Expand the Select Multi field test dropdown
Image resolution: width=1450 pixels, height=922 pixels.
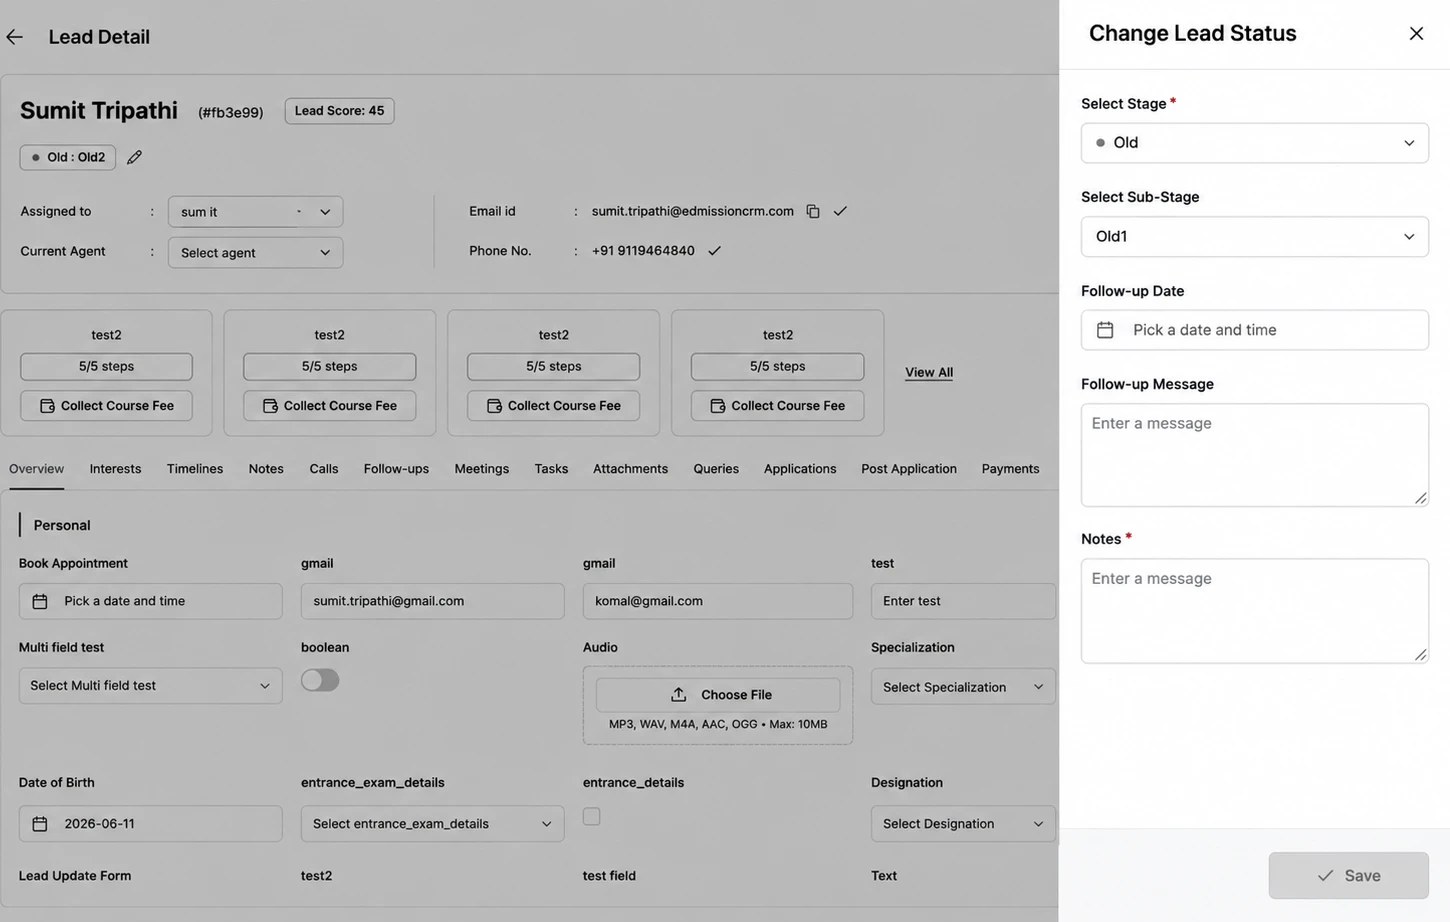point(151,686)
